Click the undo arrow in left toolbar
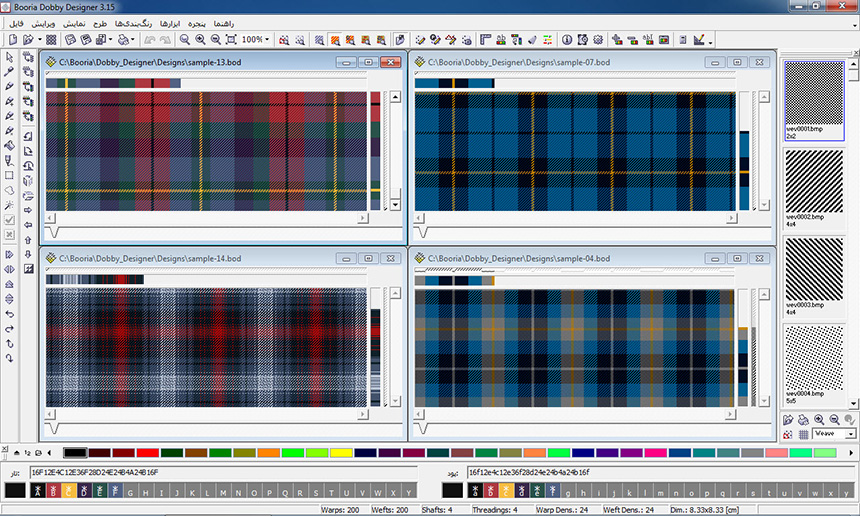 pyautogui.click(x=9, y=314)
